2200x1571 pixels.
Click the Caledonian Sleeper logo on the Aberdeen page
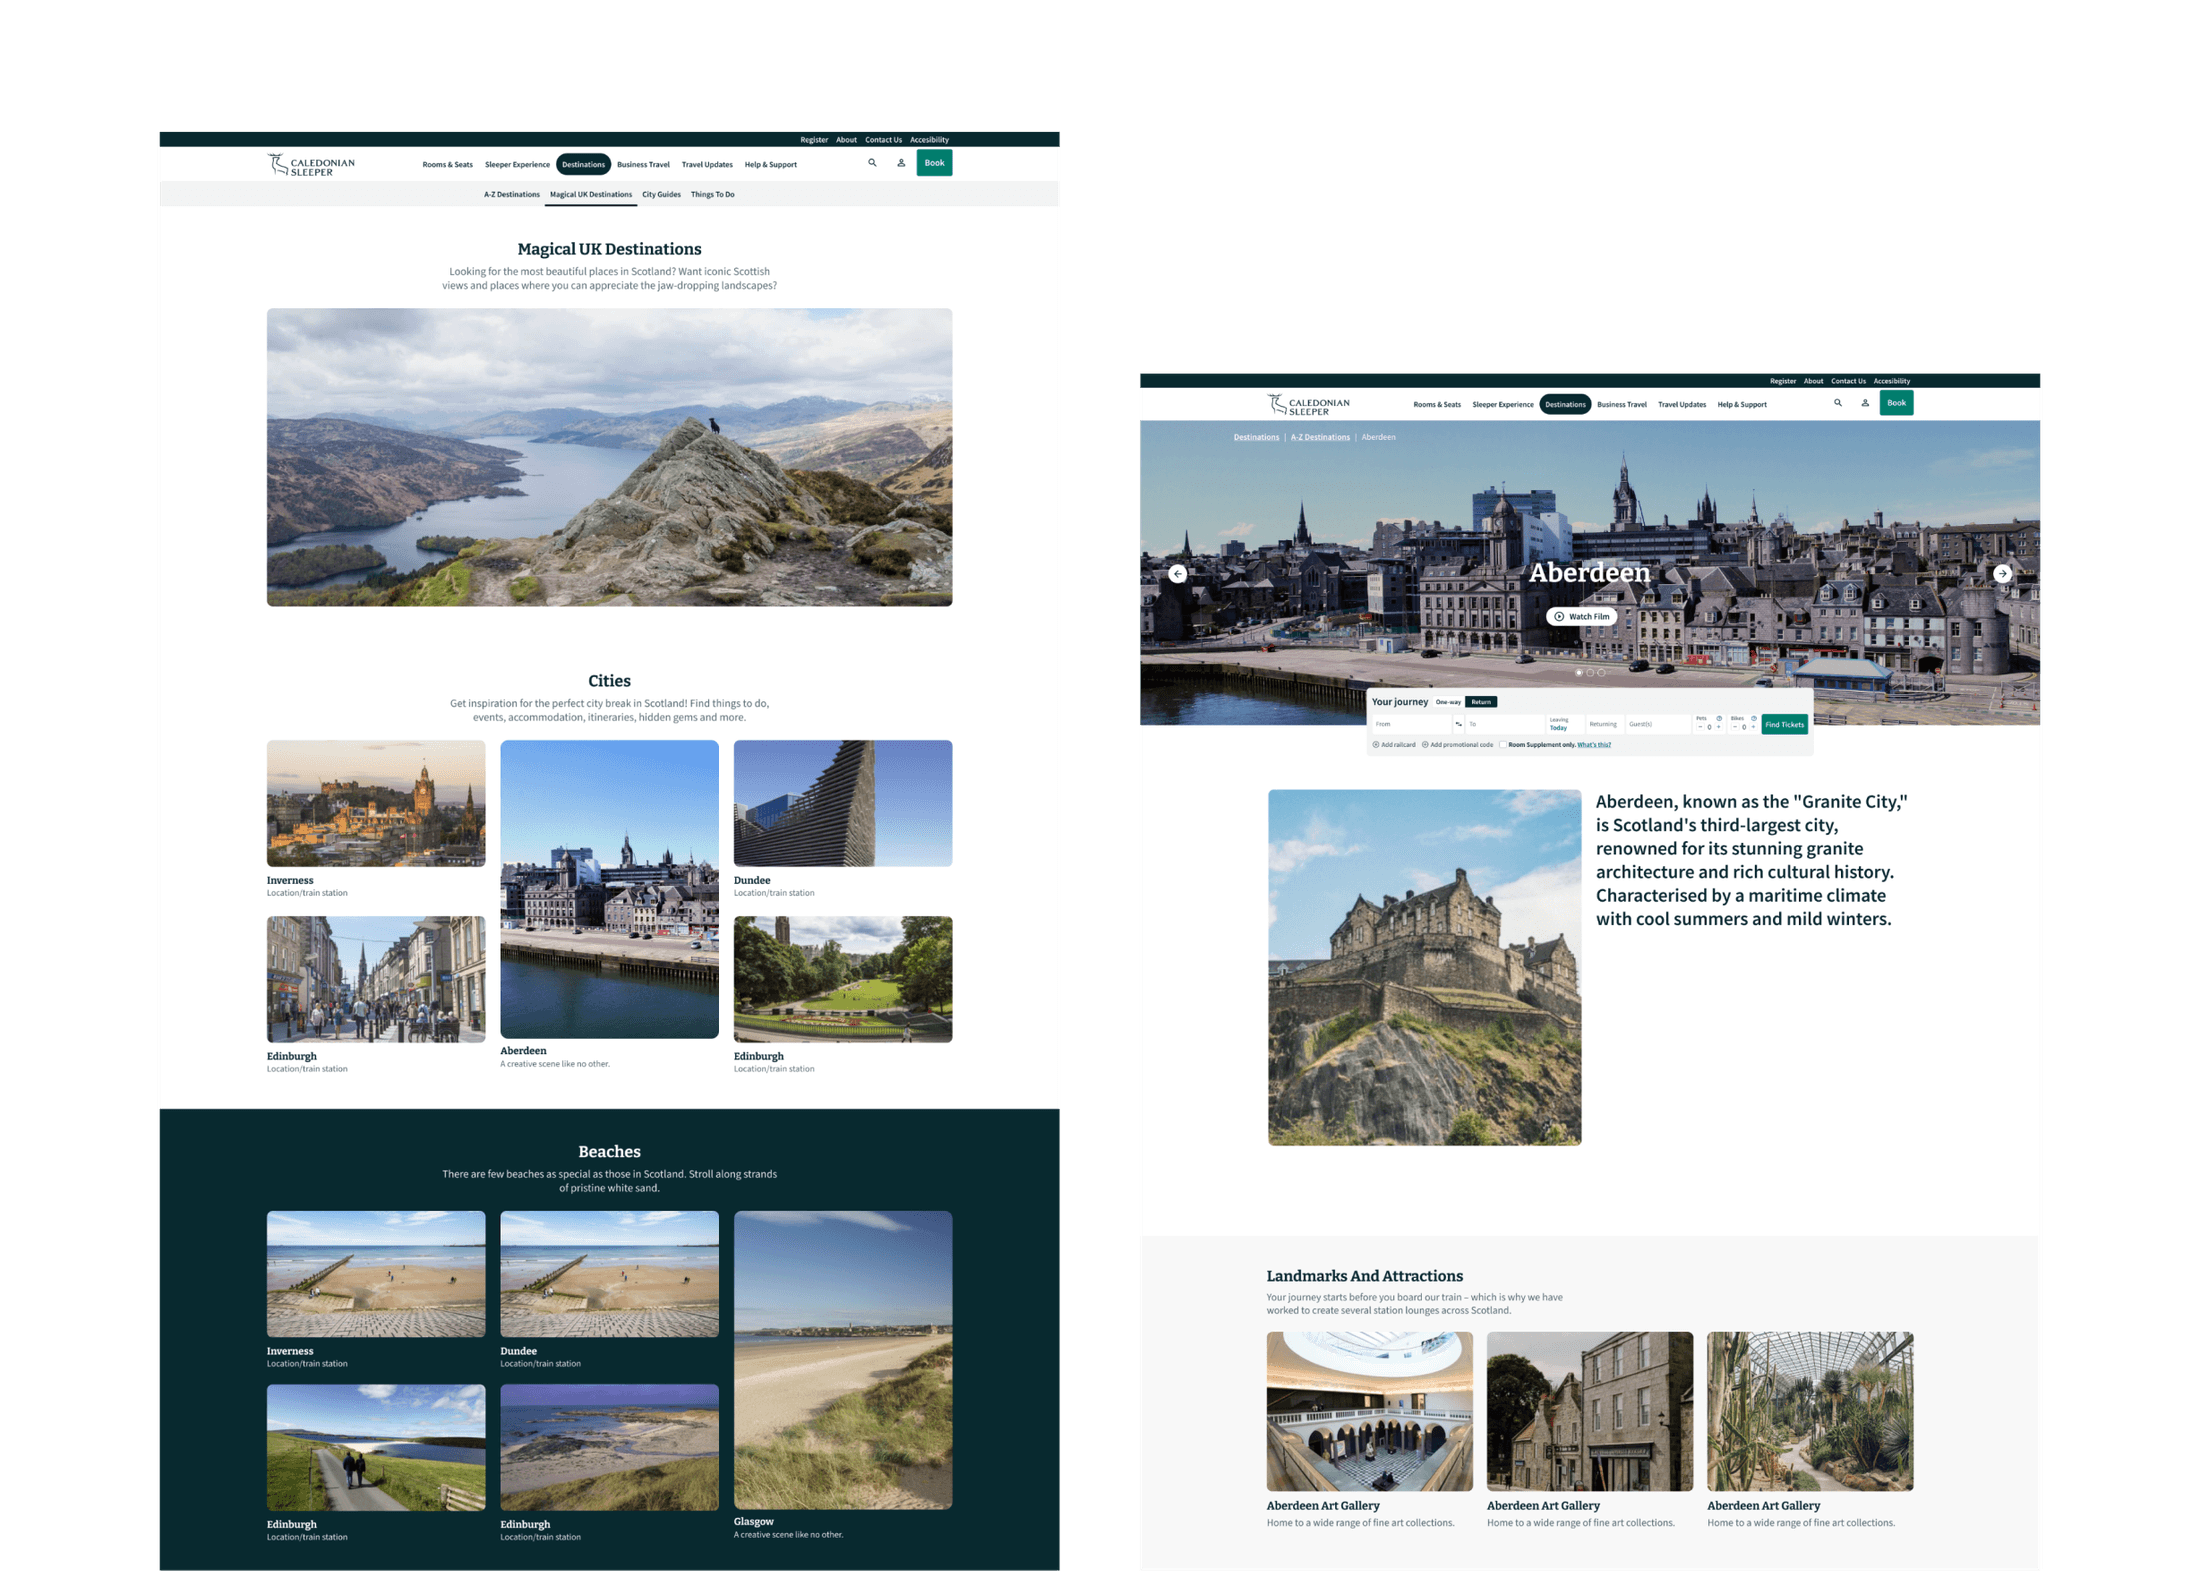1309,405
